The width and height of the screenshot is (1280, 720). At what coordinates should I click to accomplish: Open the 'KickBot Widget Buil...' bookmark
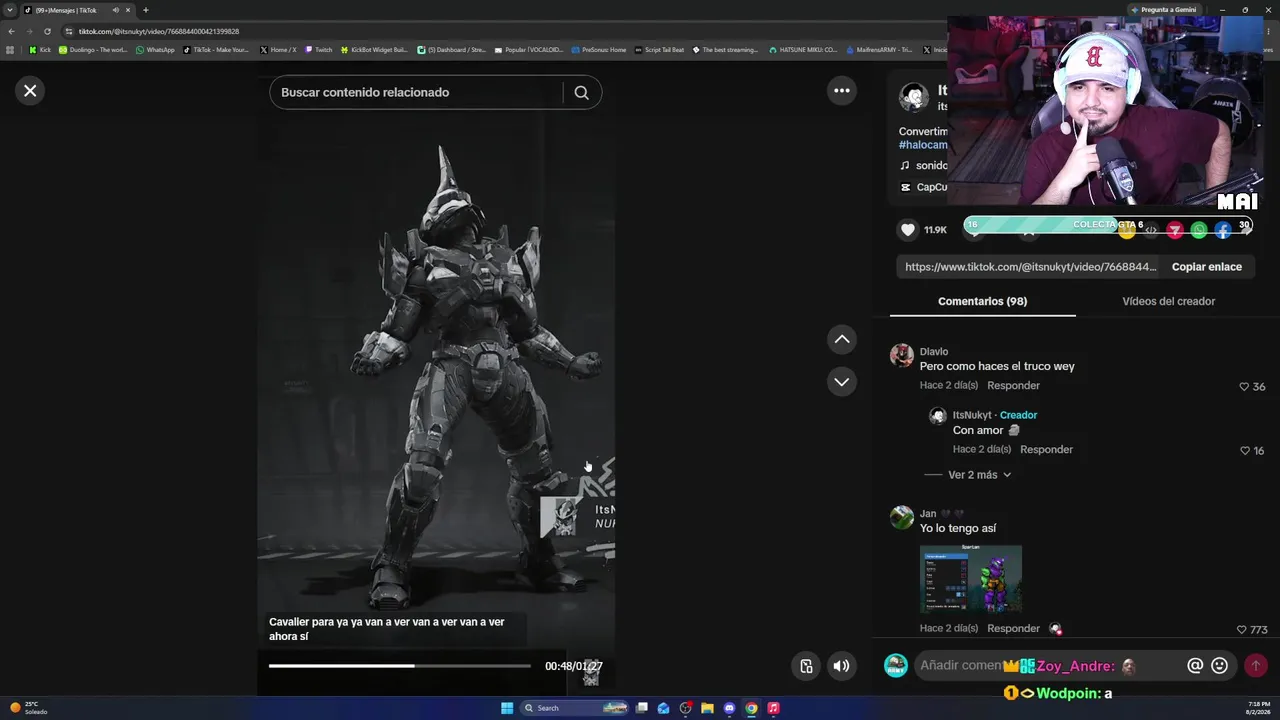[x=374, y=50]
